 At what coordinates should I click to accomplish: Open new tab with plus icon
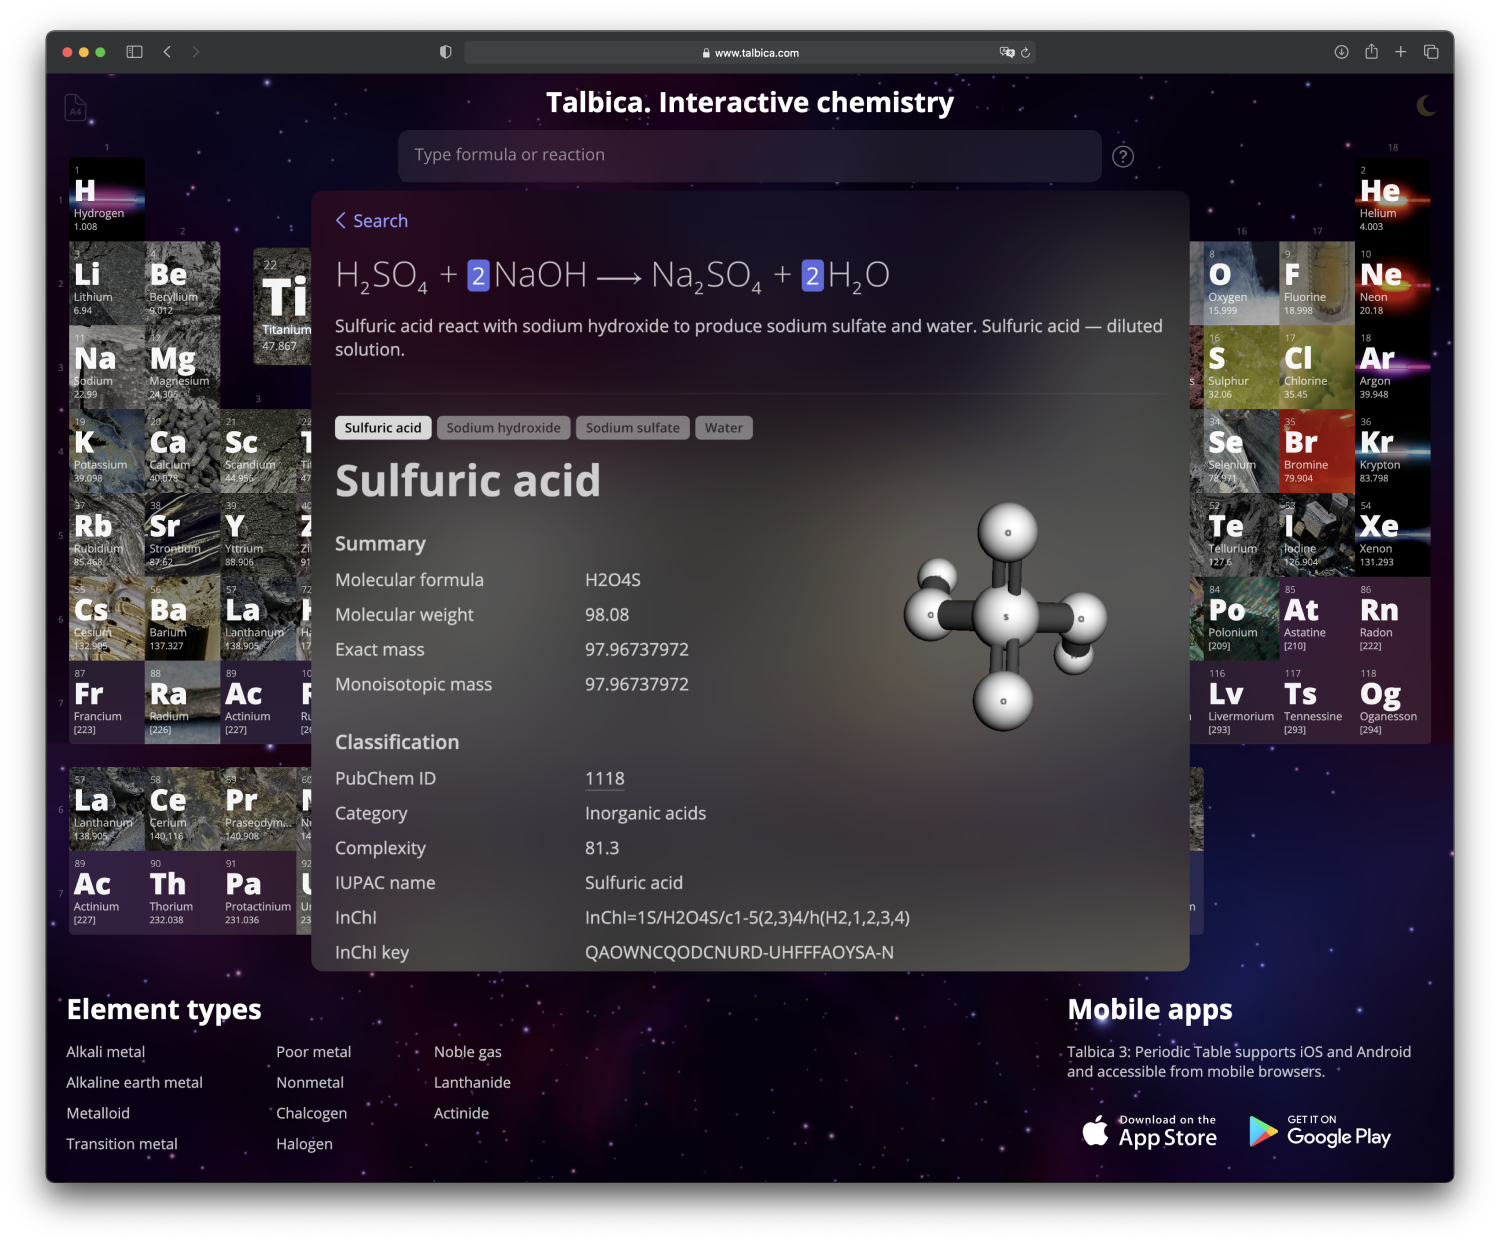pos(1401,52)
